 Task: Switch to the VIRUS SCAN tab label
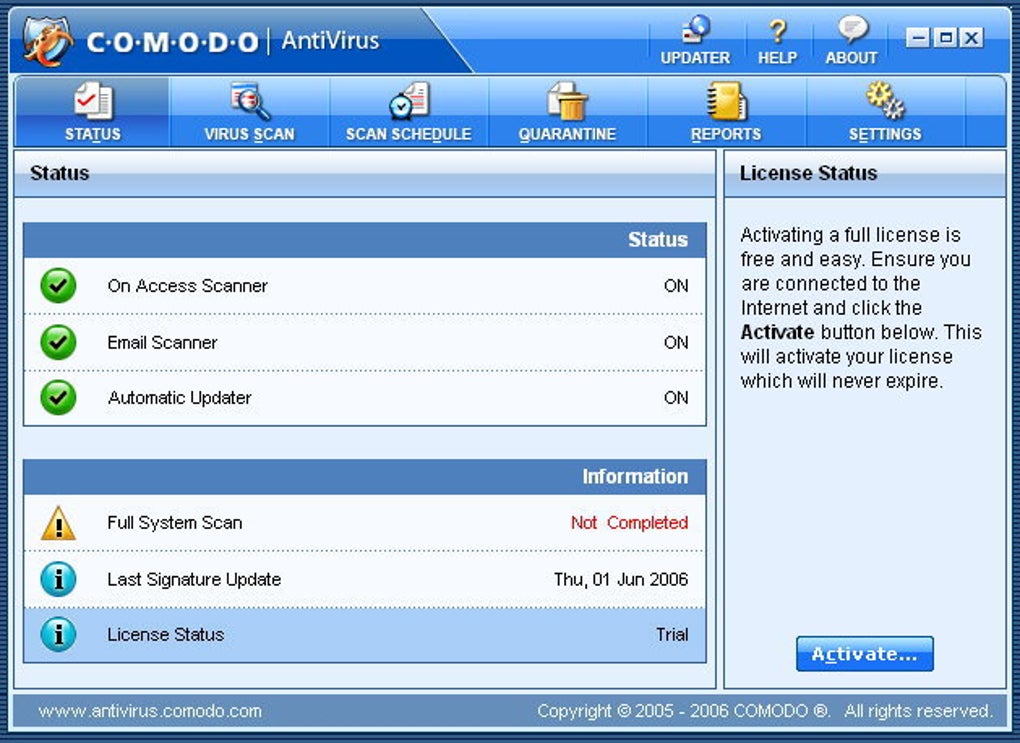[250, 134]
